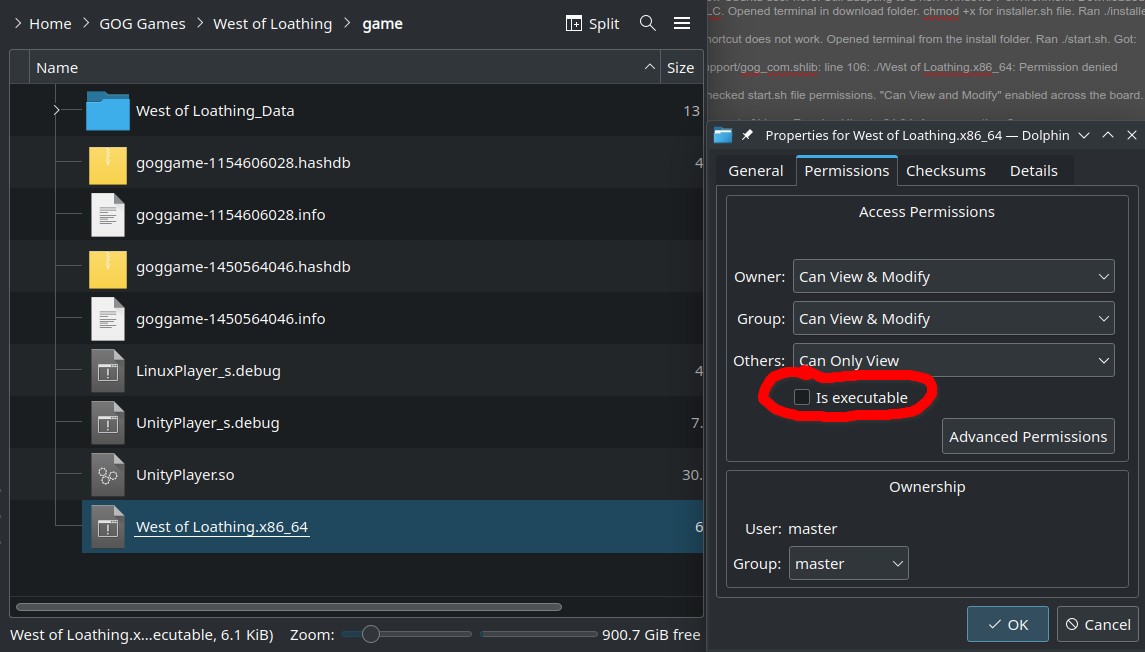Switch to the Permissions tab
The height and width of the screenshot is (652, 1145).
coord(847,171)
